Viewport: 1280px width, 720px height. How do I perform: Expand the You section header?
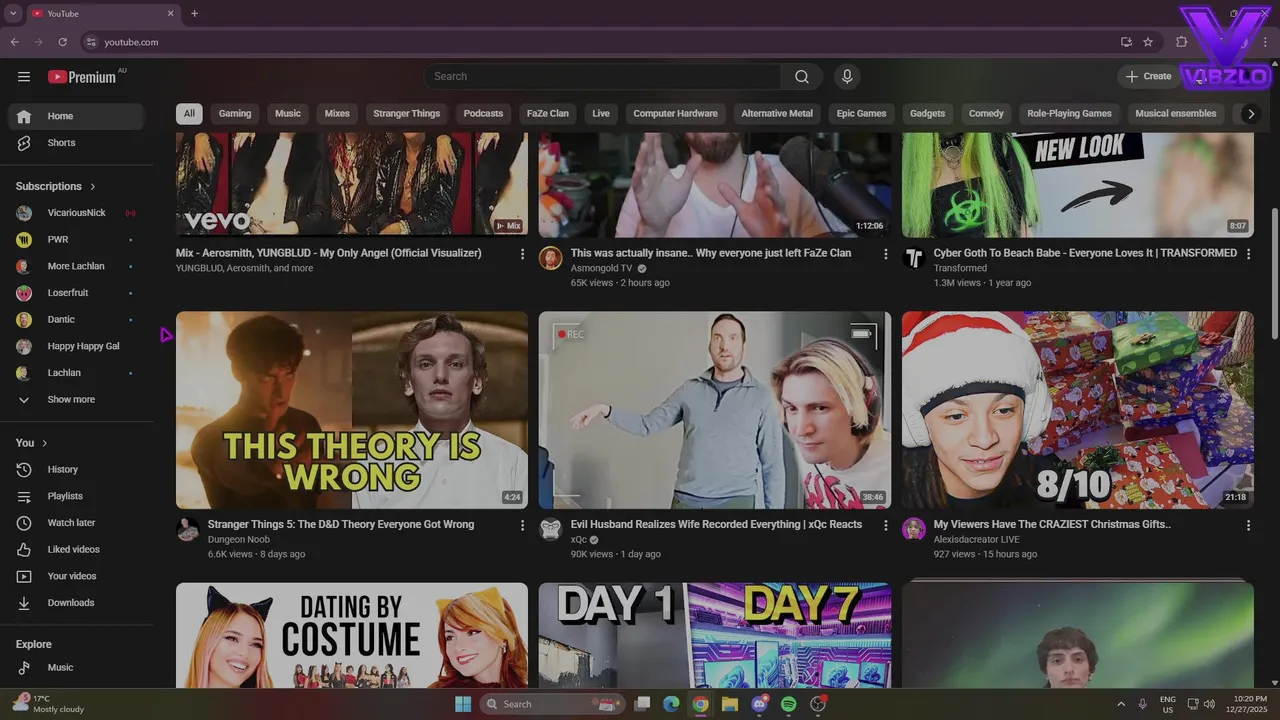pyautogui.click(x=32, y=443)
